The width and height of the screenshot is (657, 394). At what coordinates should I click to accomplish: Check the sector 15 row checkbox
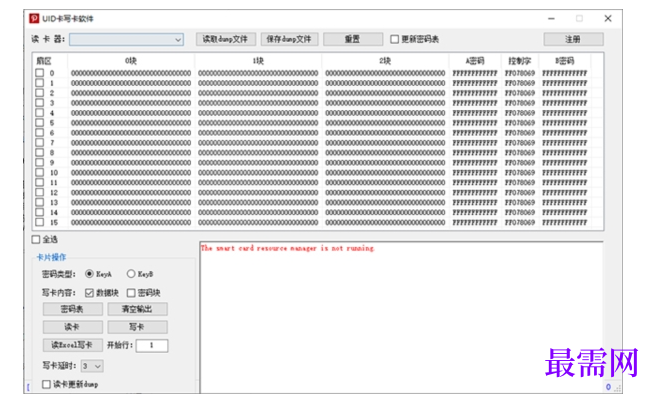40,222
